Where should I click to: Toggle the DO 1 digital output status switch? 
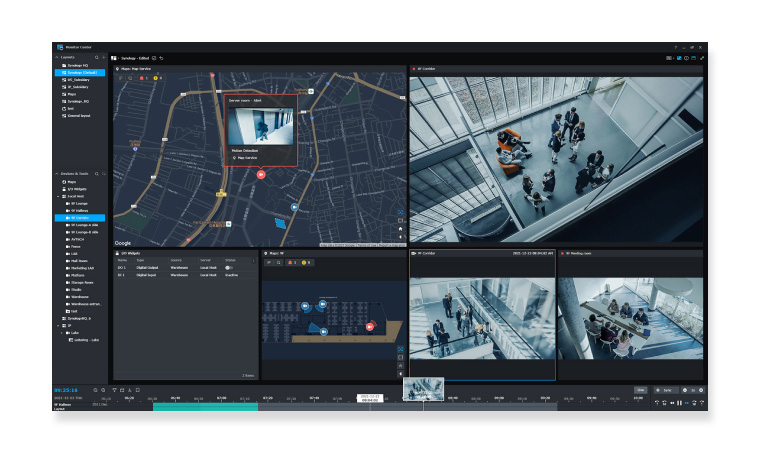(x=229, y=267)
